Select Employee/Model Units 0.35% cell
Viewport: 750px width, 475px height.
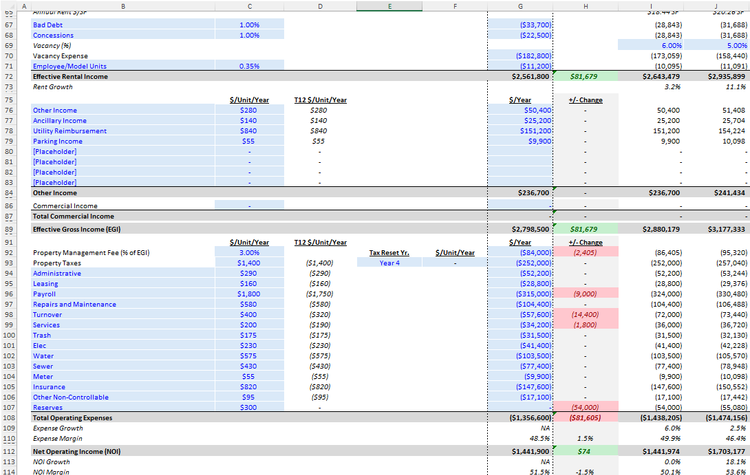tap(249, 66)
